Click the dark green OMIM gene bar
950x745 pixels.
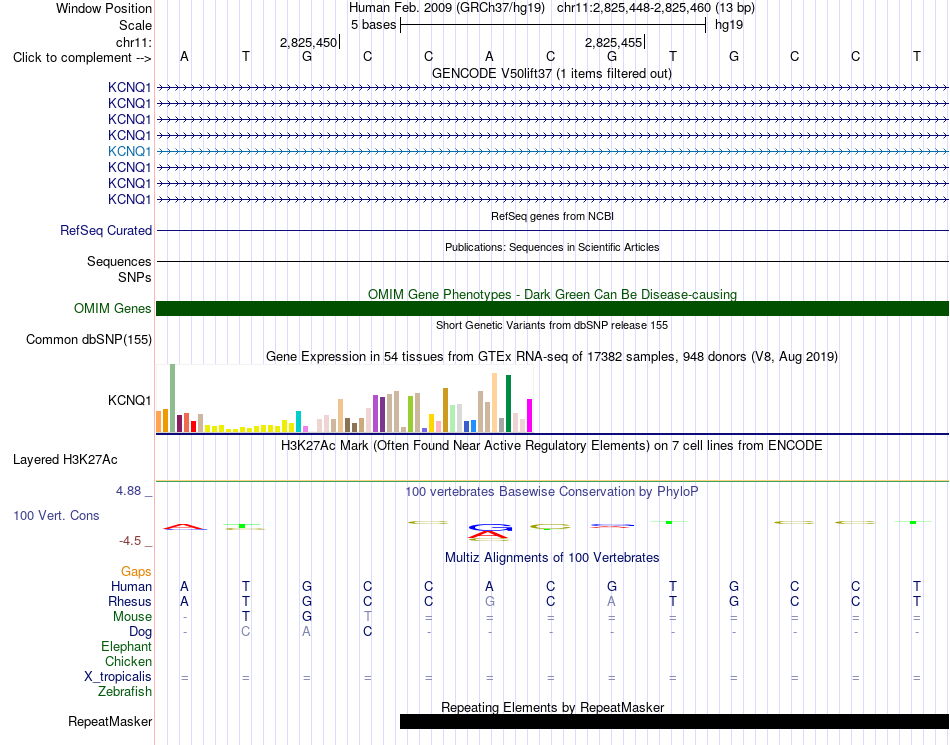pos(553,308)
